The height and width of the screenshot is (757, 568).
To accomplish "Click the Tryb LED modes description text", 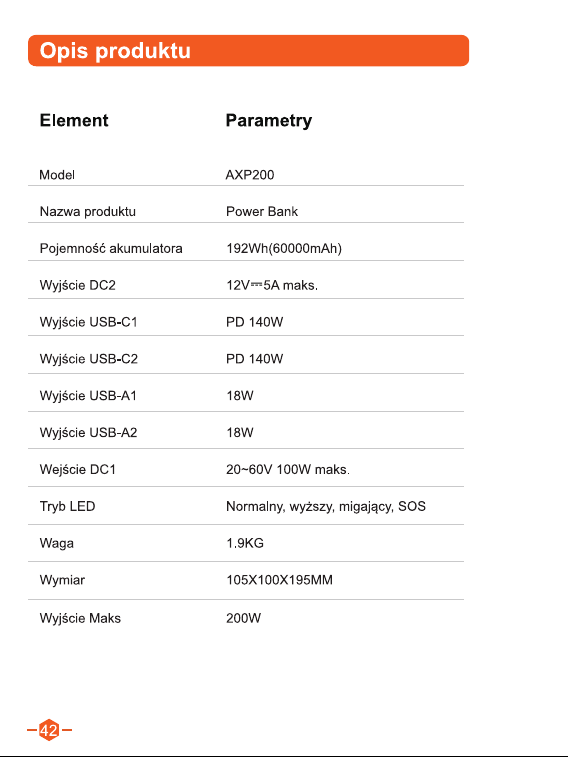I will pos(326,506).
